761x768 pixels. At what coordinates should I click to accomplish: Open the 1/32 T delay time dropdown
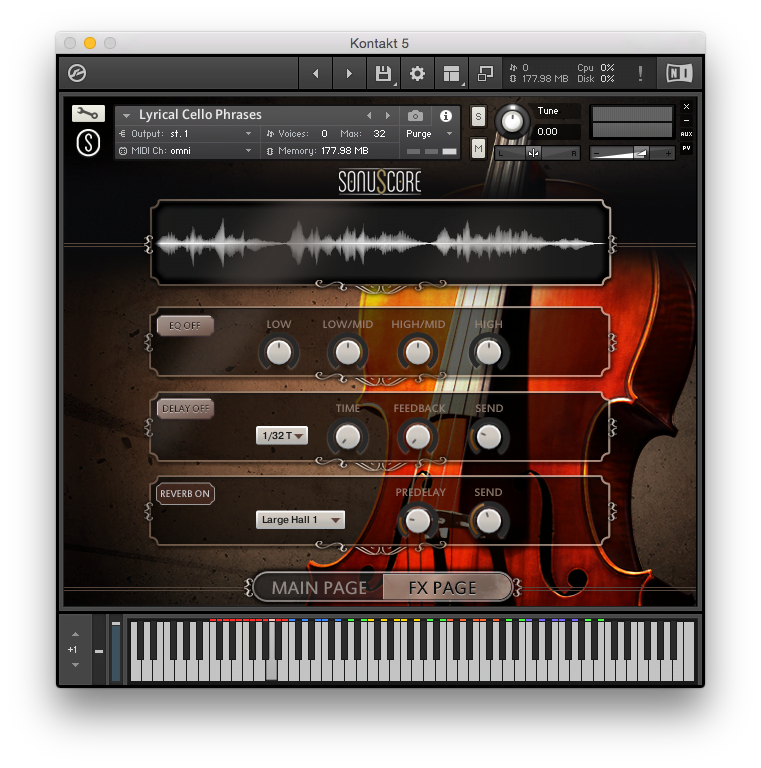point(282,435)
